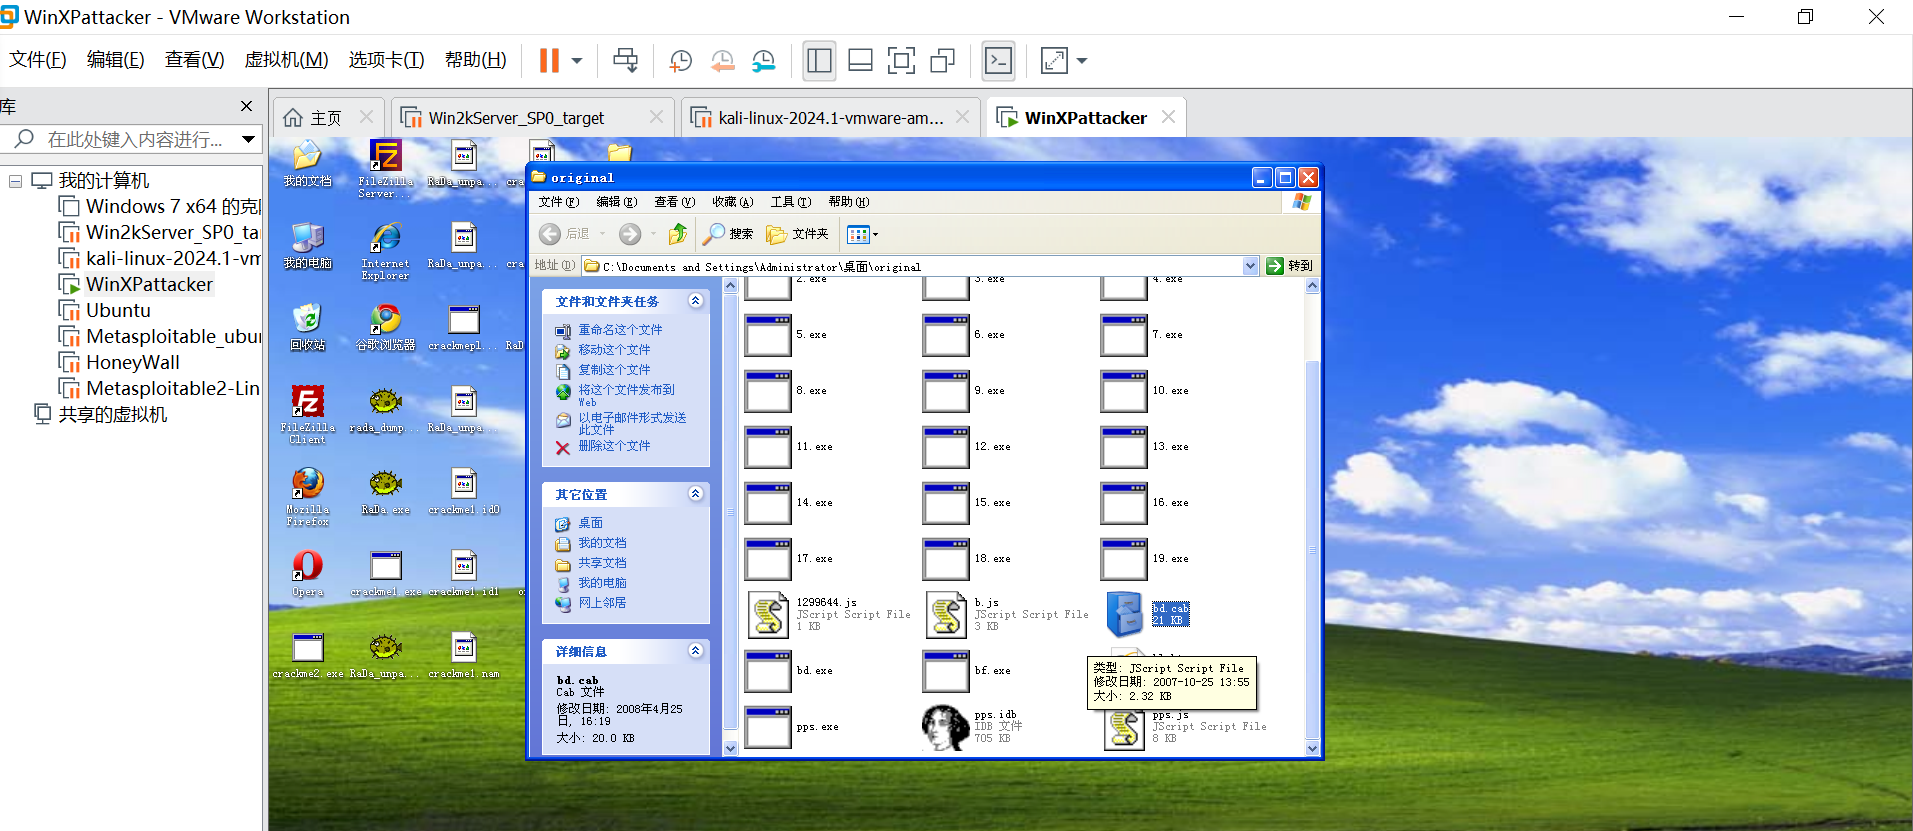The width and height of the screenshot is (1913, 831).
Task: Select the b.js script file
Action: pos(1007,615)
